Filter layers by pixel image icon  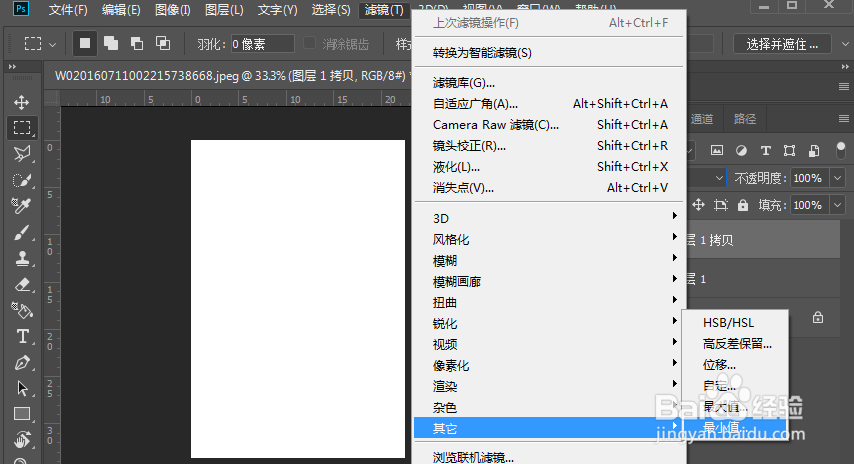point(717,150)
